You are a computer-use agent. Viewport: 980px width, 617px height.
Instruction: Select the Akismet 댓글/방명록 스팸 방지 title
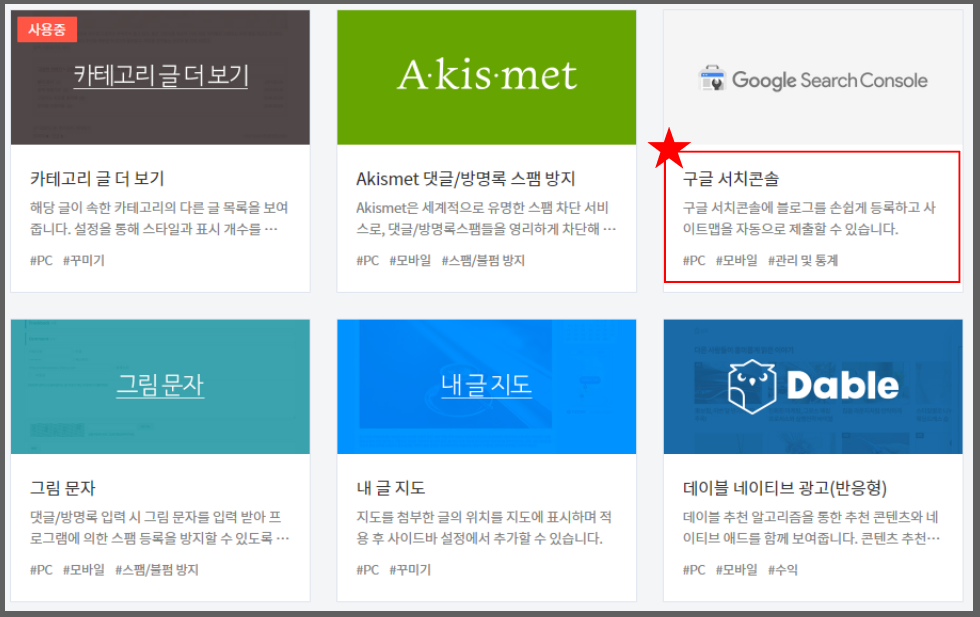[x=466, y=179]
